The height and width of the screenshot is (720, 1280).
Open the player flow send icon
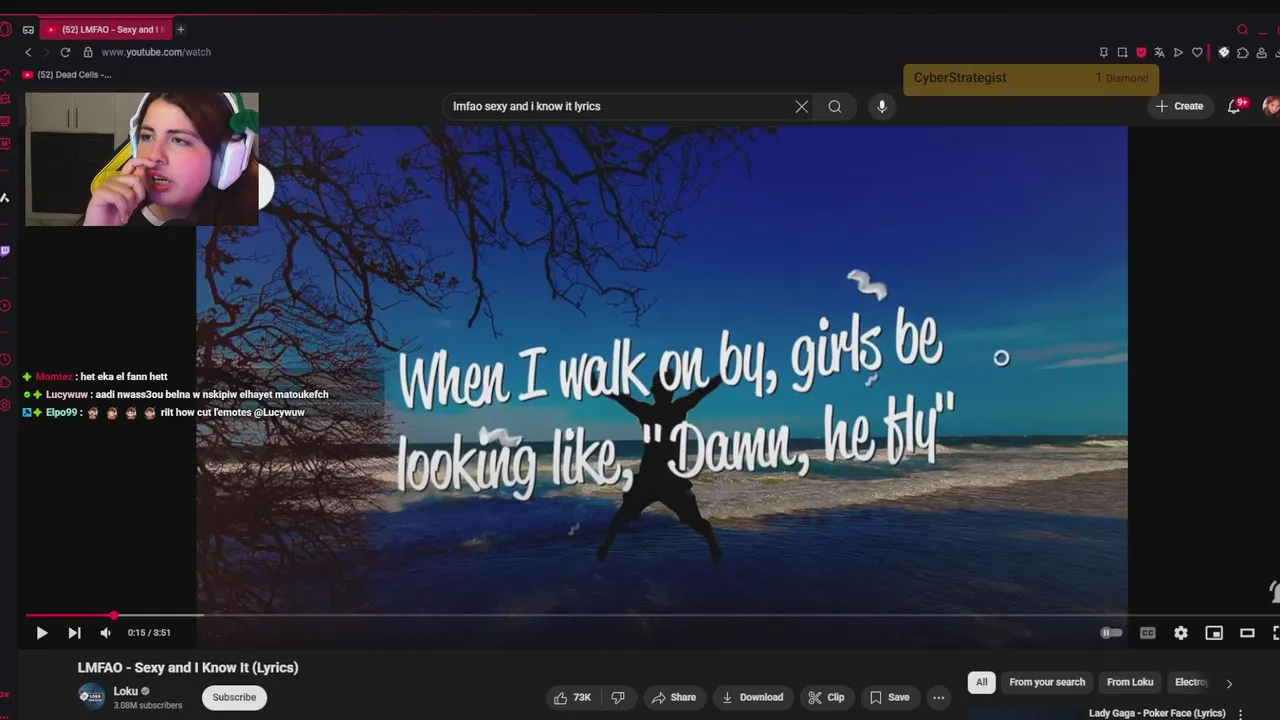pos(1178,52)
